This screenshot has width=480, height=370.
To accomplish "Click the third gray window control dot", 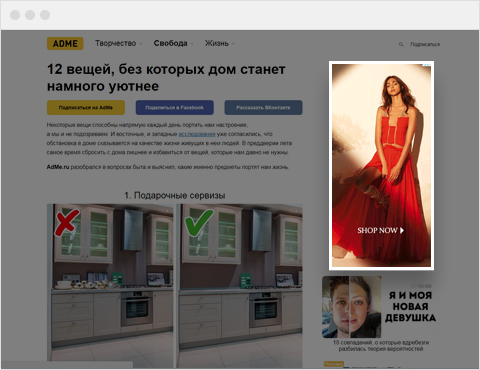I will [x=45, y=15].
